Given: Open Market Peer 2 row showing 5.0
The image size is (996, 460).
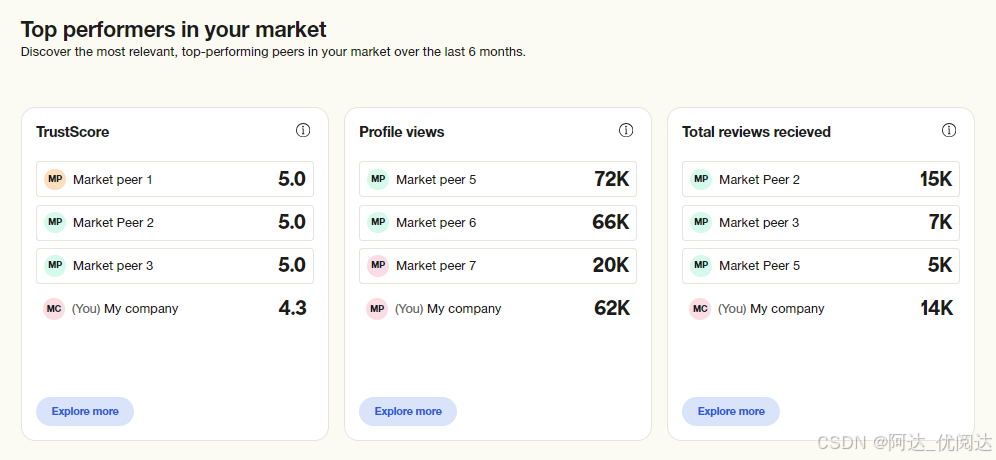Looking at the screenshot, I should pos(175,223).
